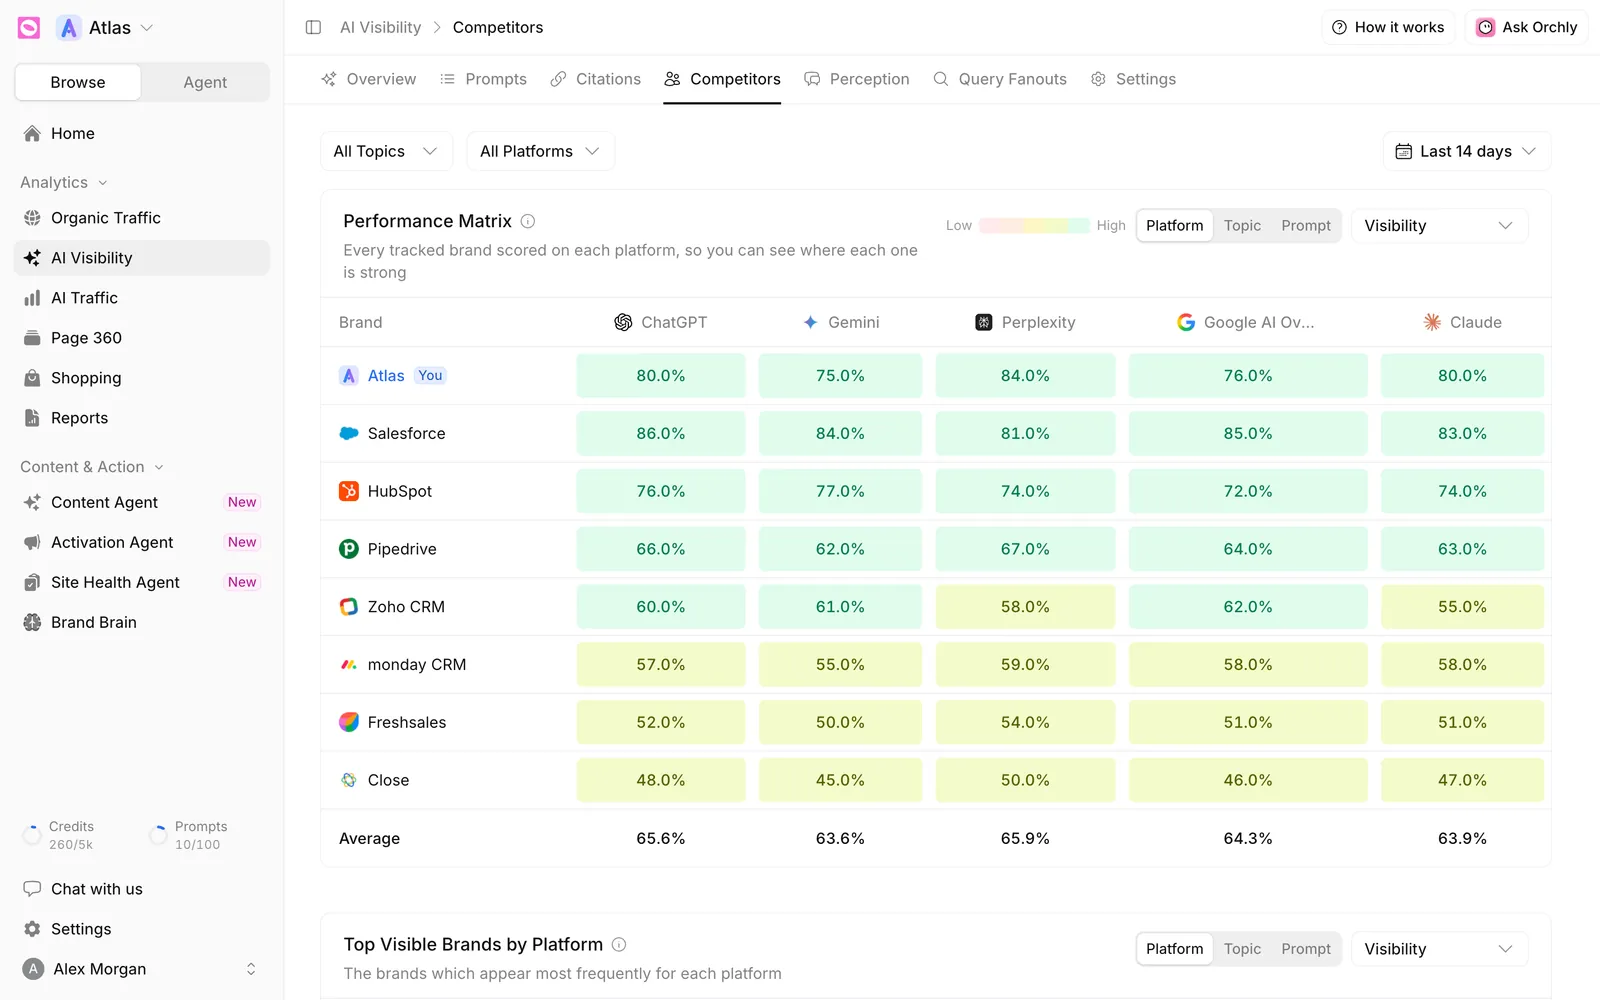Open Organic Traffic in the sidebar
The width and height of the screenshot is (1600, 1000).
click(142, 218)
